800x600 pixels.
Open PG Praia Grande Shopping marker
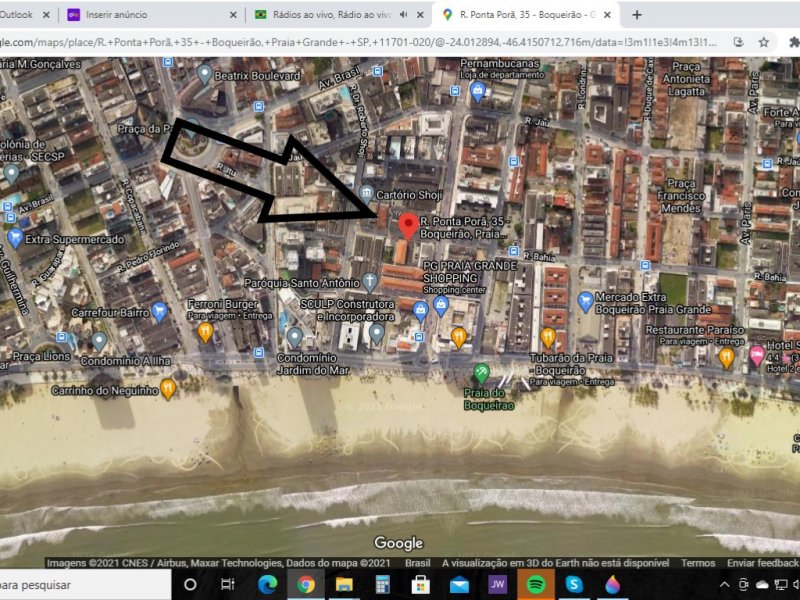441,306
